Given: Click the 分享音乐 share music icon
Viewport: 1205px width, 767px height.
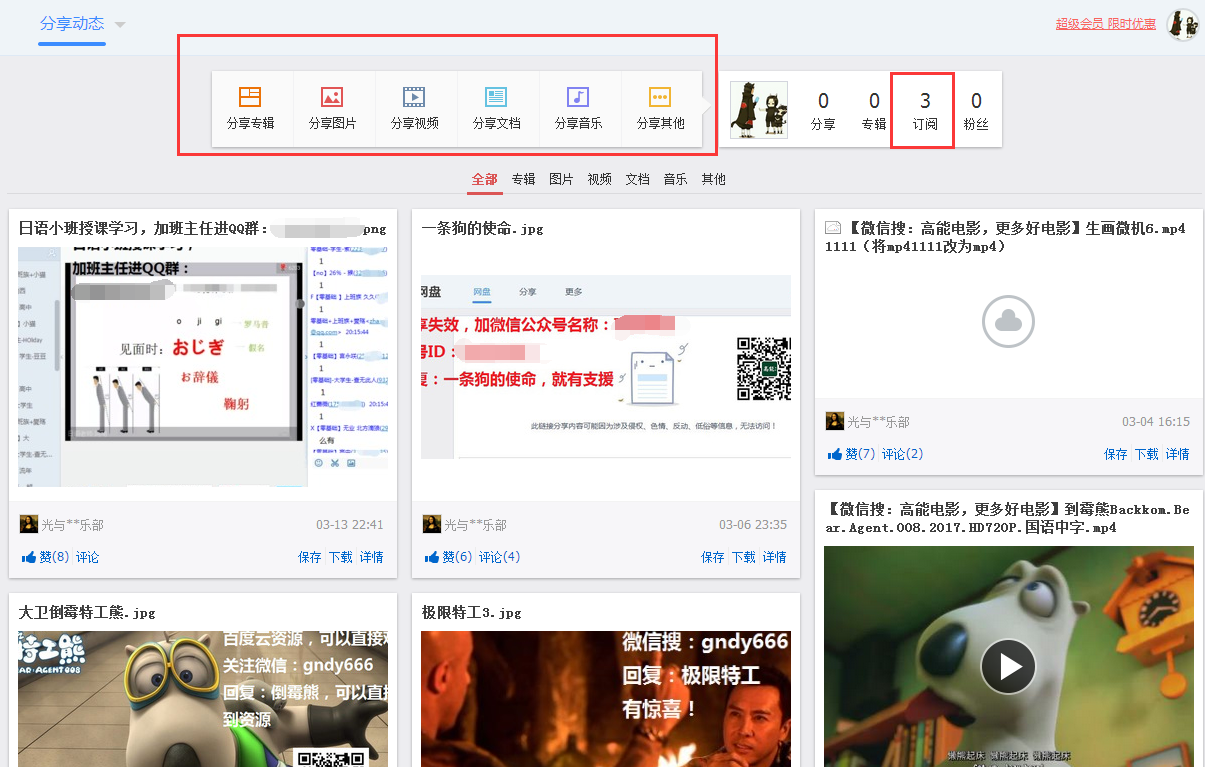Looking at the screenshot, I should [x=577, y=108].
